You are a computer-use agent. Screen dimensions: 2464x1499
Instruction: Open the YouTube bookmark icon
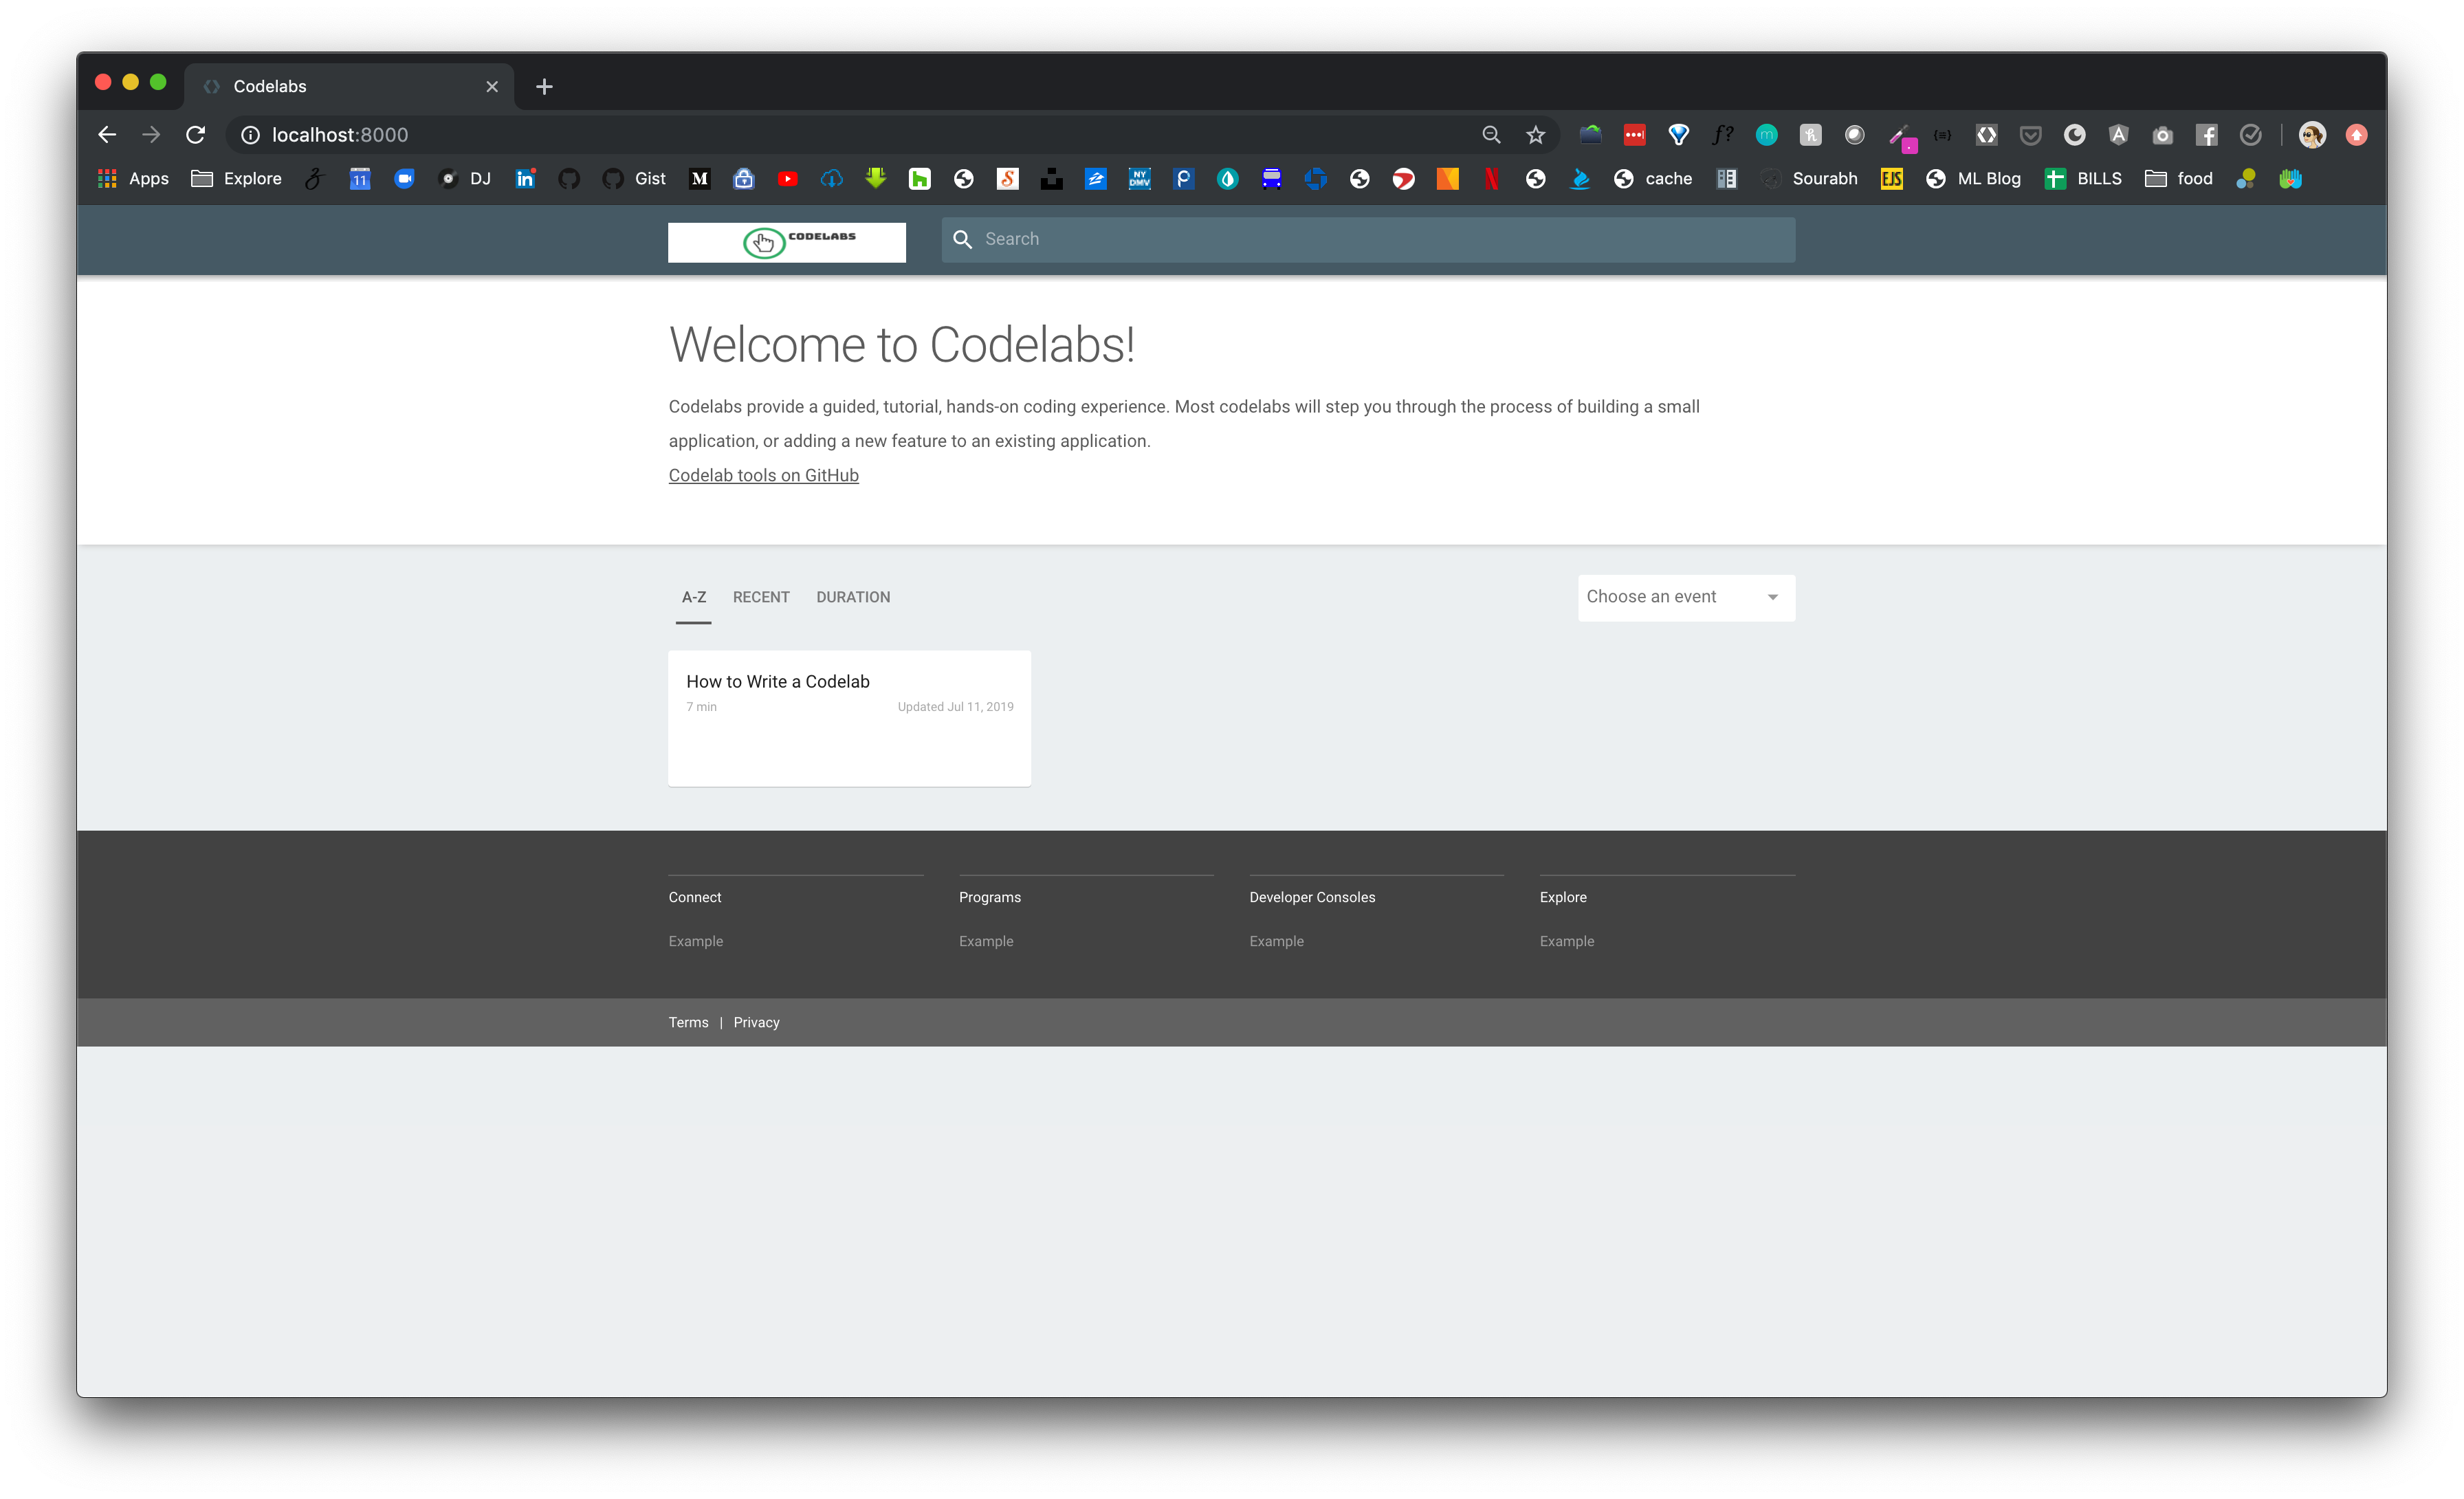click(788, 178)
